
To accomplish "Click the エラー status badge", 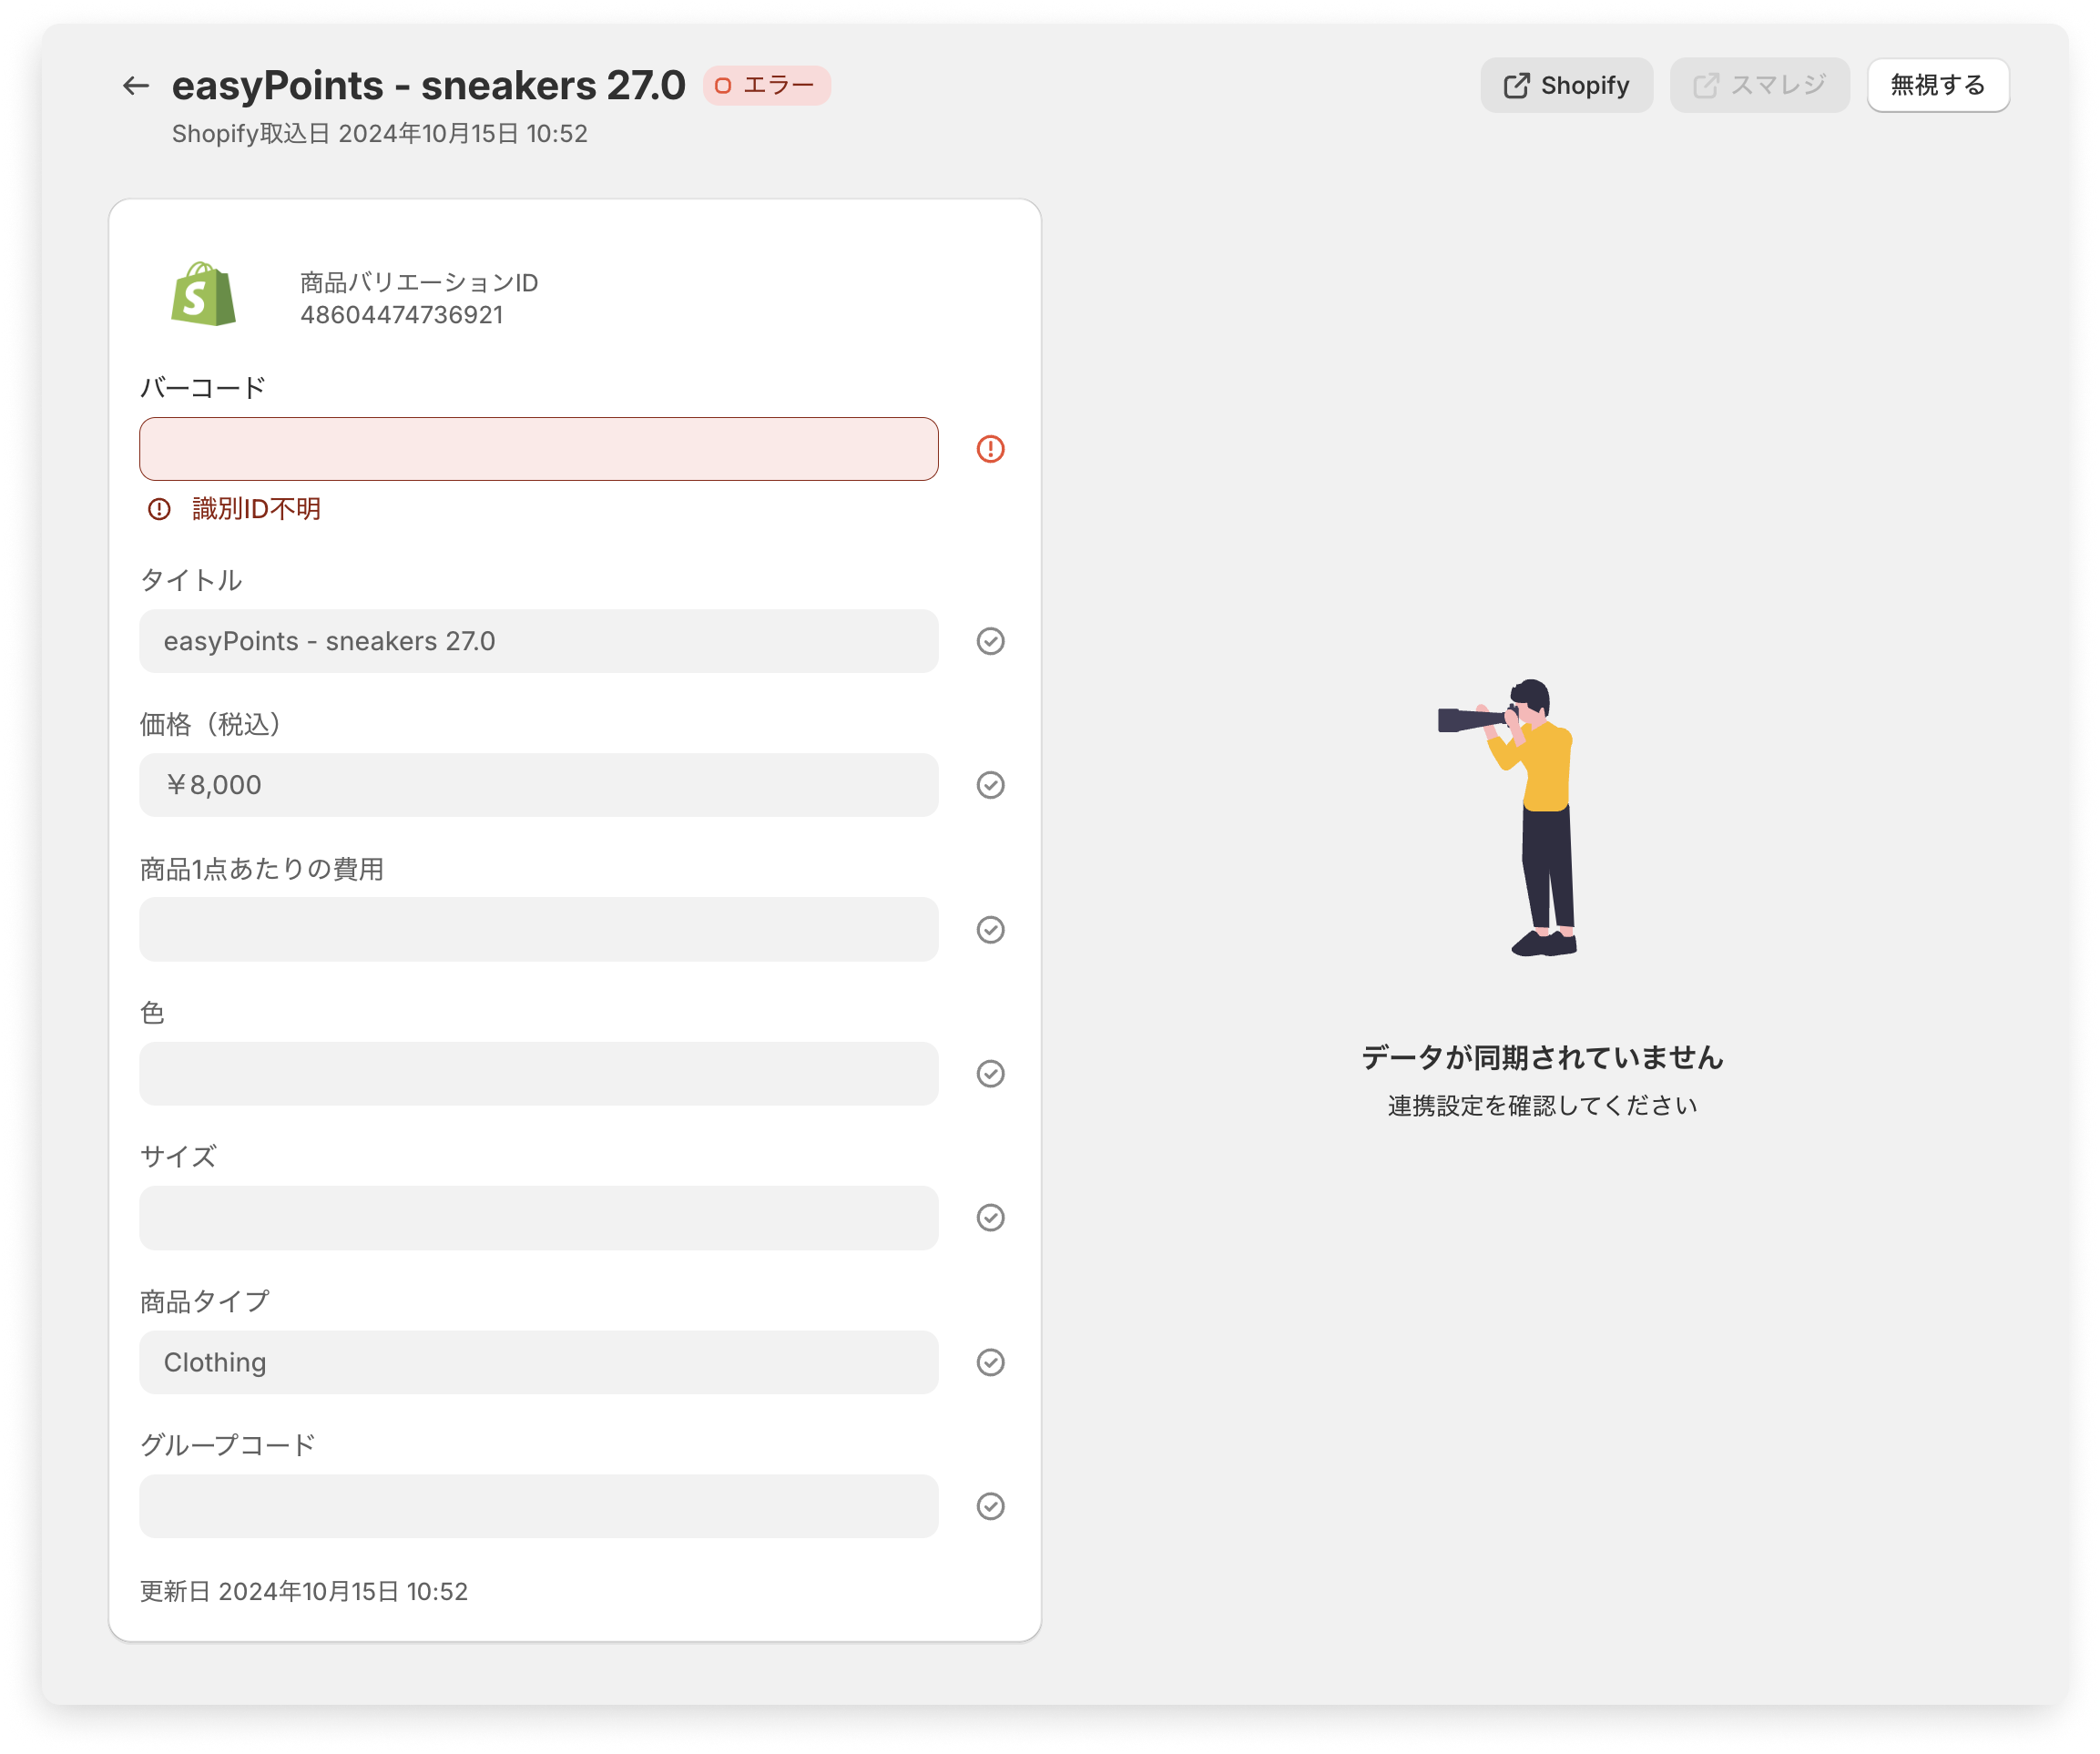I will pyautogui.click(x=766, y=85).
